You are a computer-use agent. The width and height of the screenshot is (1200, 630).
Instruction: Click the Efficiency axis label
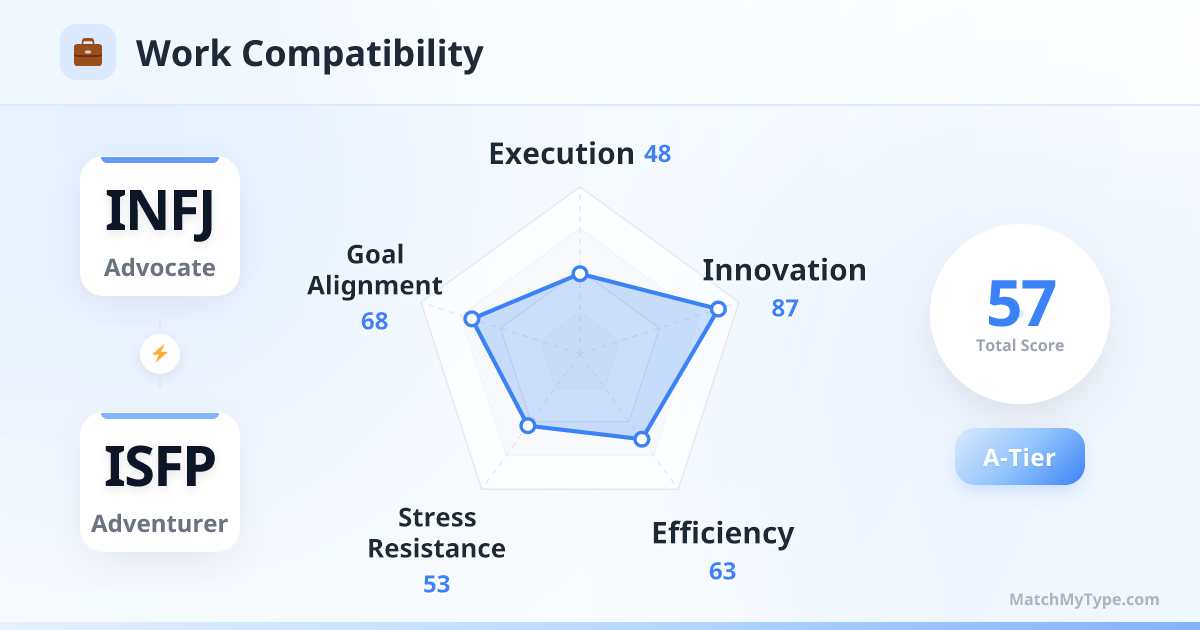click(723, 533)
